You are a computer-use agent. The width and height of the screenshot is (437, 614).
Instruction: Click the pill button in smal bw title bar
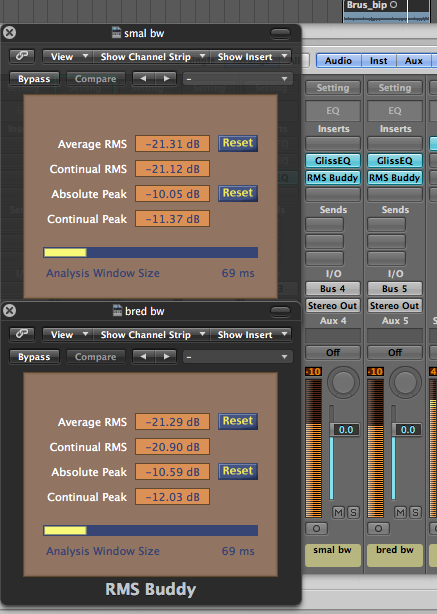tap(280, 33)
